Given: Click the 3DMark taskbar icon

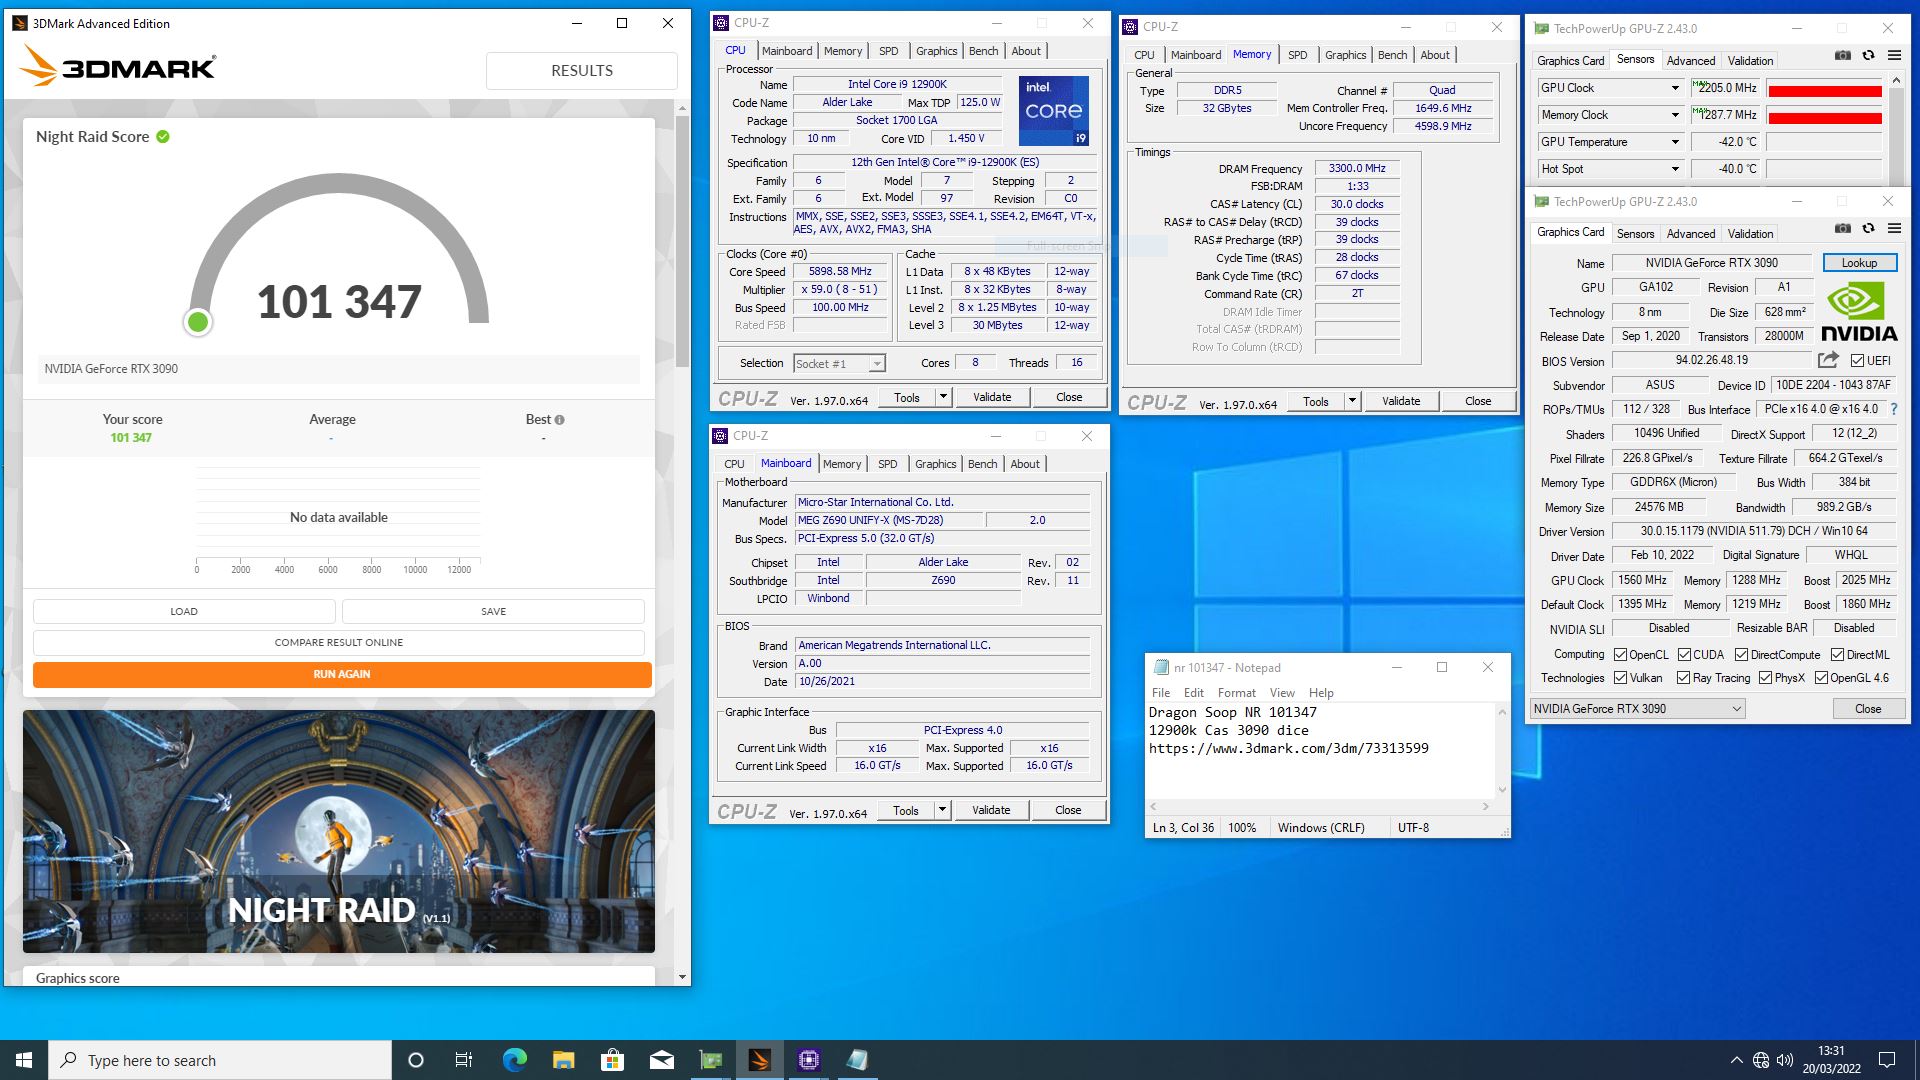Looking at the screenshot, I should (759, 1060).
